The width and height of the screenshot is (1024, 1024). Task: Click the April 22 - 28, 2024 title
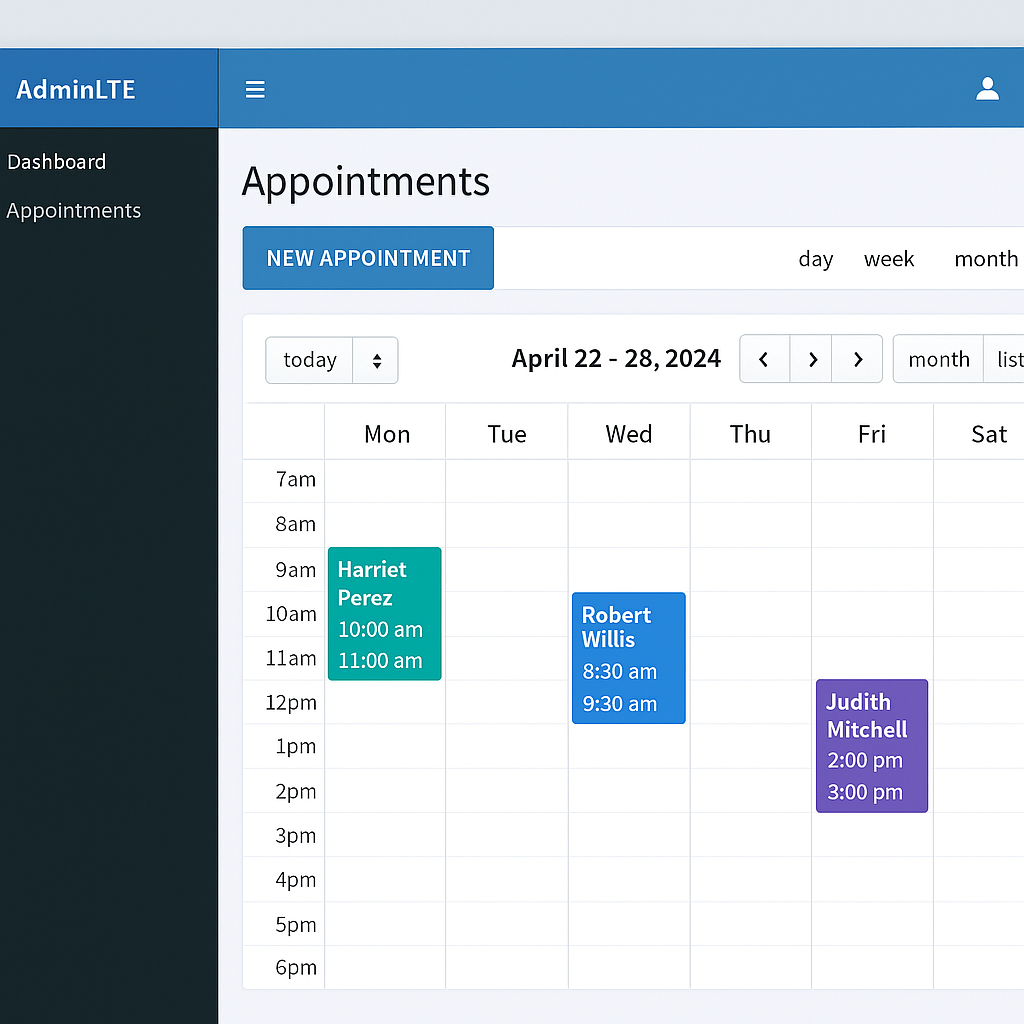(x=616, y=358)
